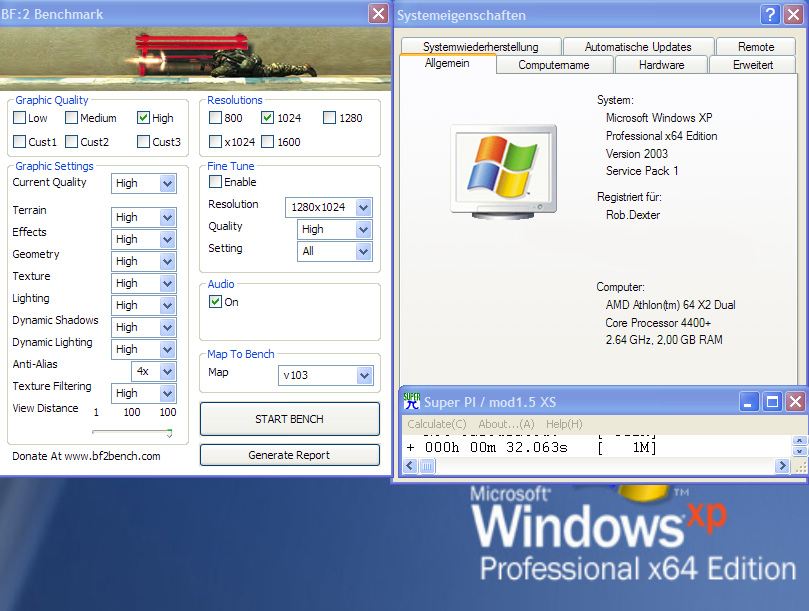Image resolution: width=809 pixels, height=611 pixels.
Task: Click the View Distance slider handle
Action: click(x=169, y=433)
